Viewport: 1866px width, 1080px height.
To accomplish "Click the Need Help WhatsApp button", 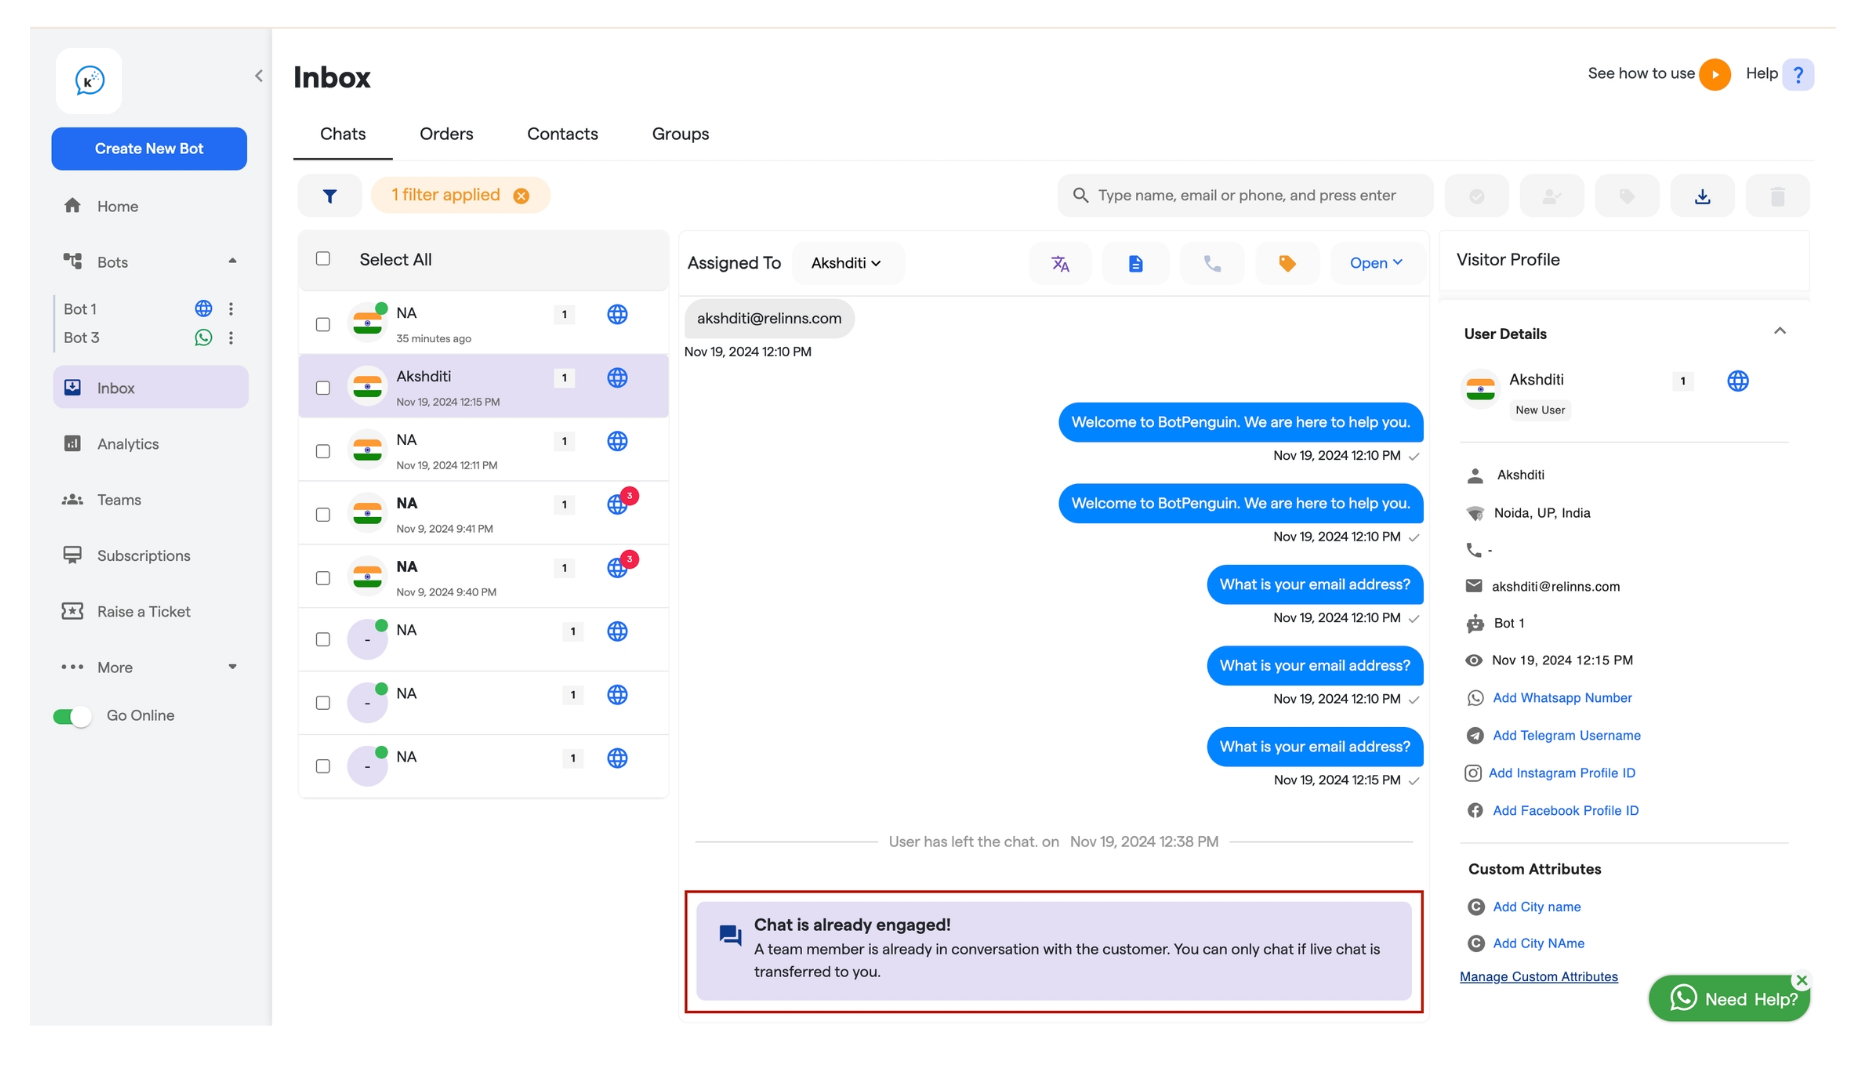I will pyautogui.click(x=1729, y=999).
